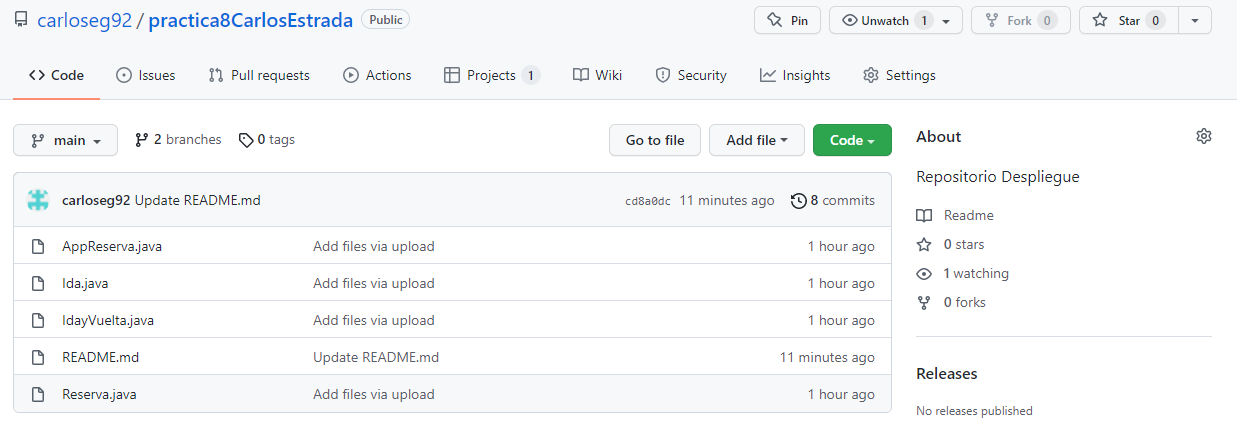Open the repository Settings tab
Image resolution: width=1237 pixels, height=424 pixels.
point(899,75)
